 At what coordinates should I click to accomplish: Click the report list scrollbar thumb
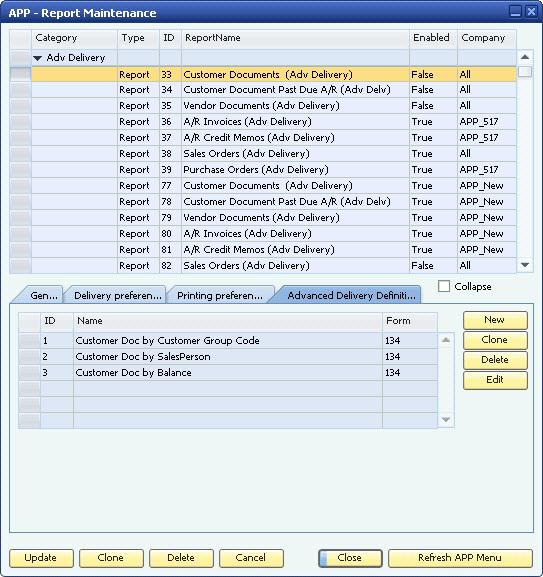[525, 71]
